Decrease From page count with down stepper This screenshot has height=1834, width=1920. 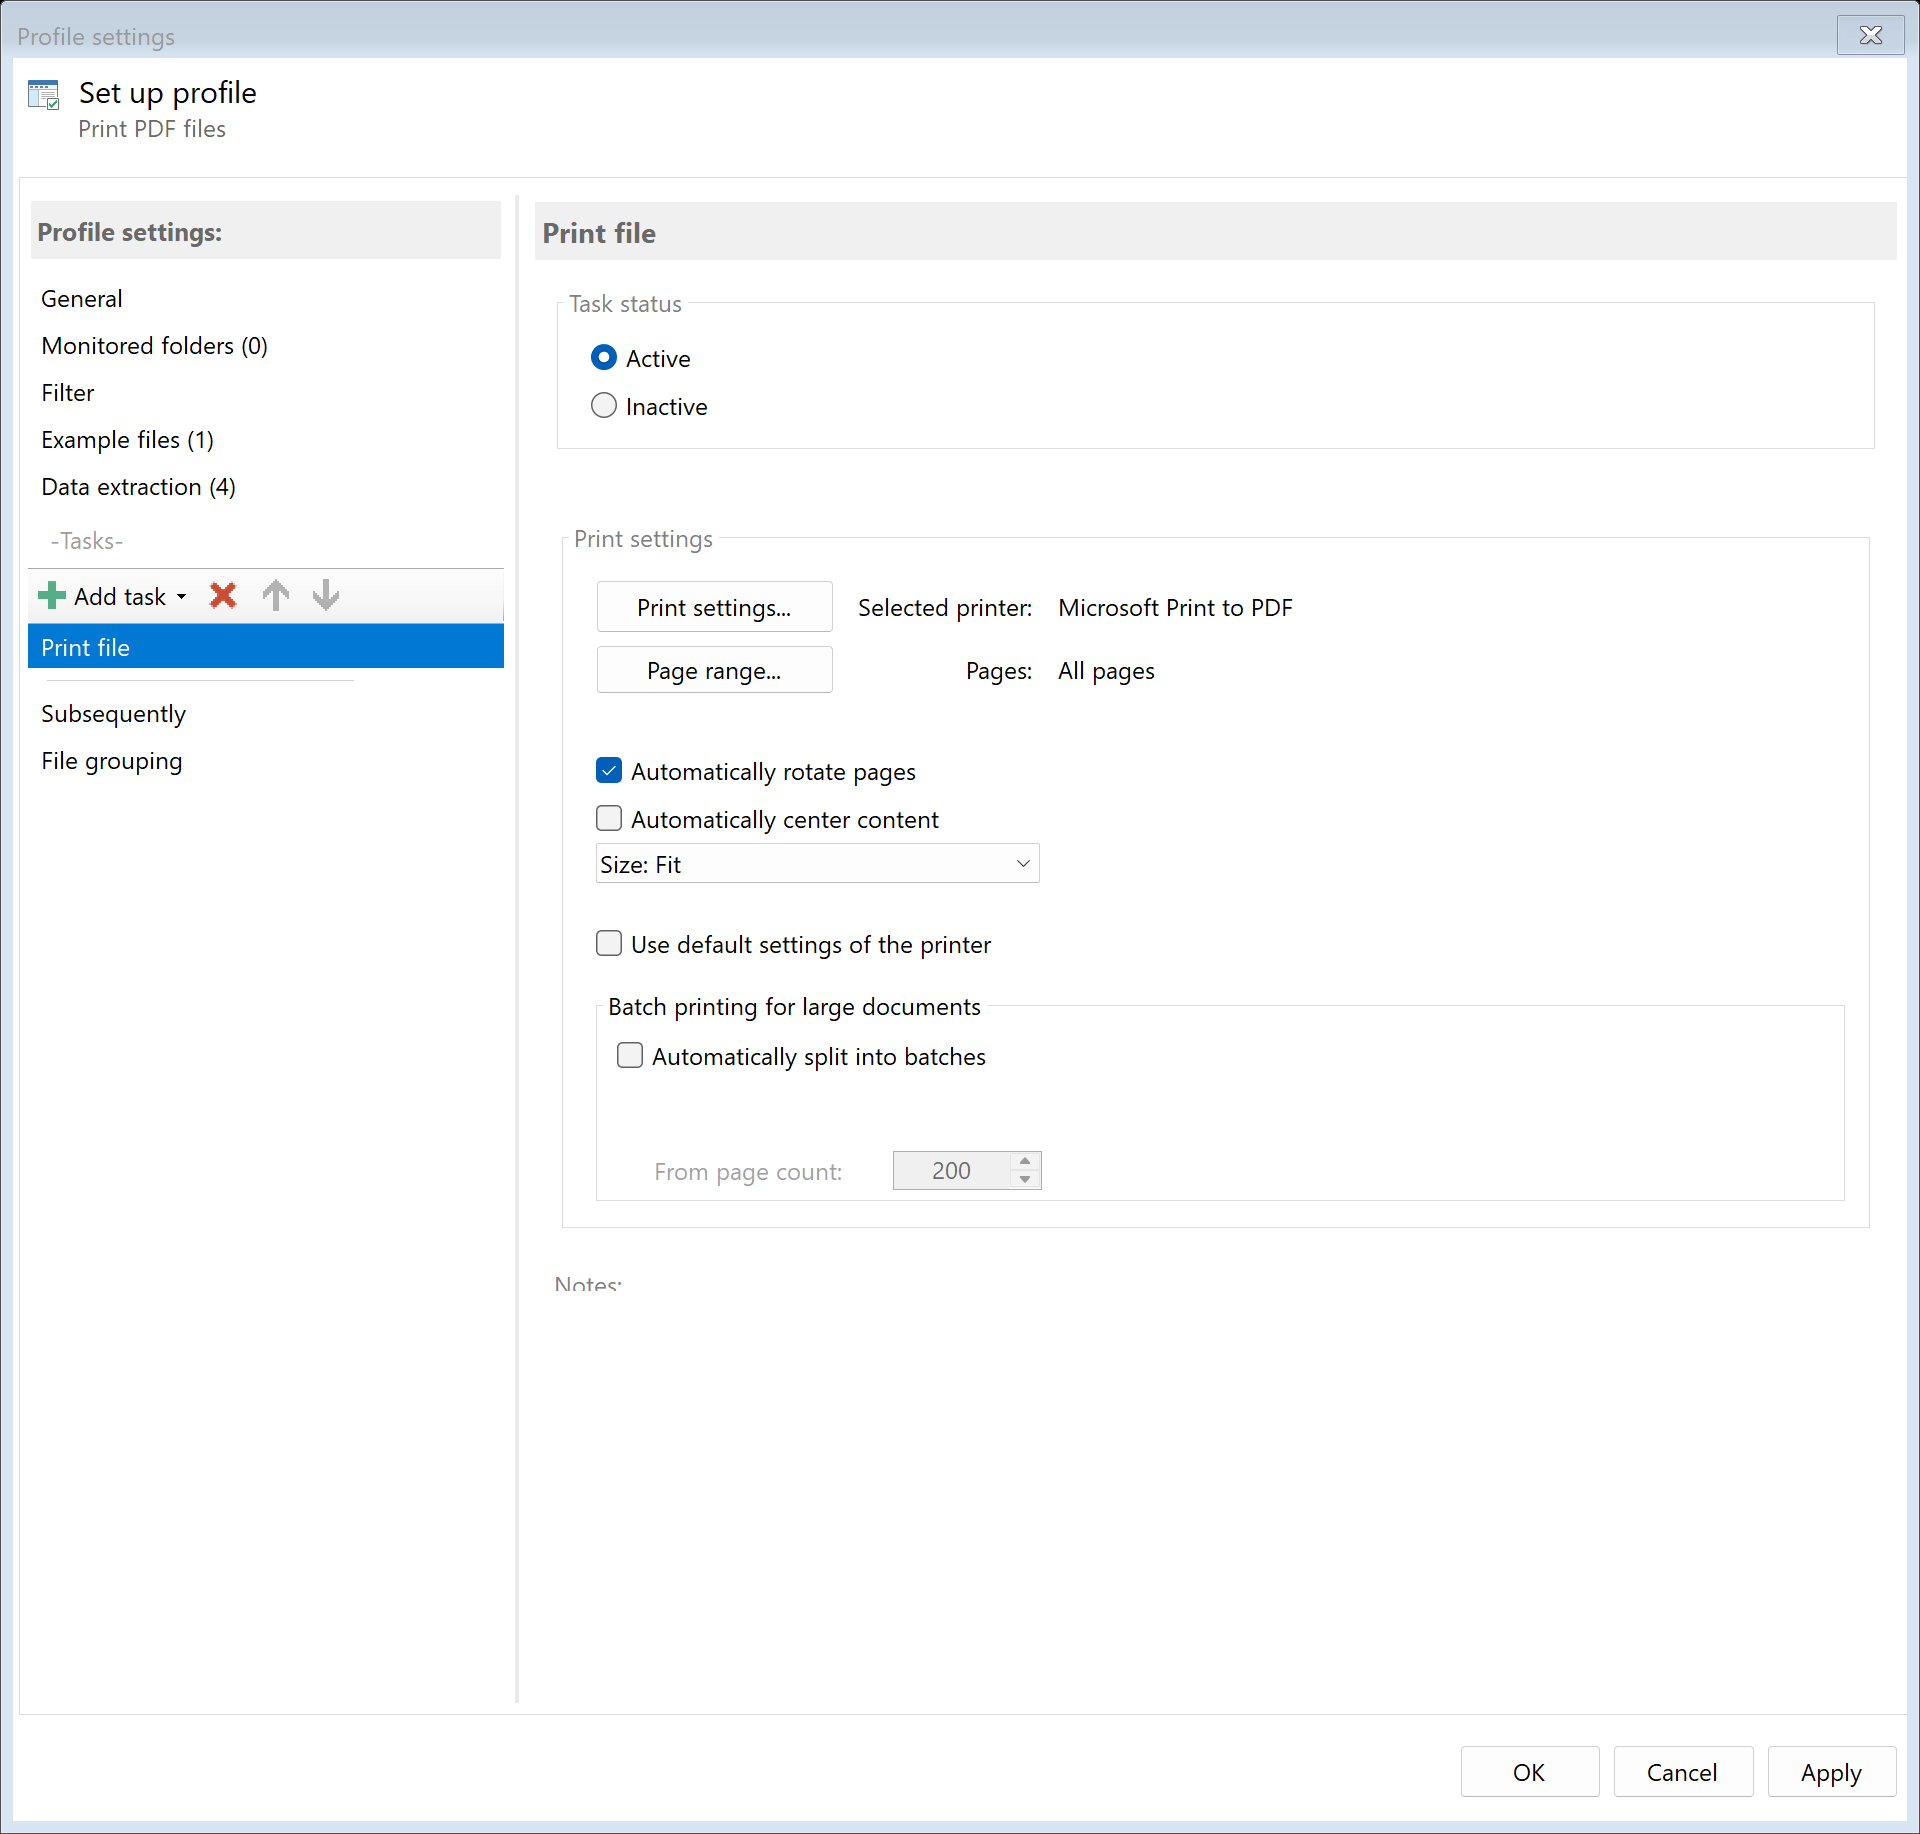click(1025, 1180)
